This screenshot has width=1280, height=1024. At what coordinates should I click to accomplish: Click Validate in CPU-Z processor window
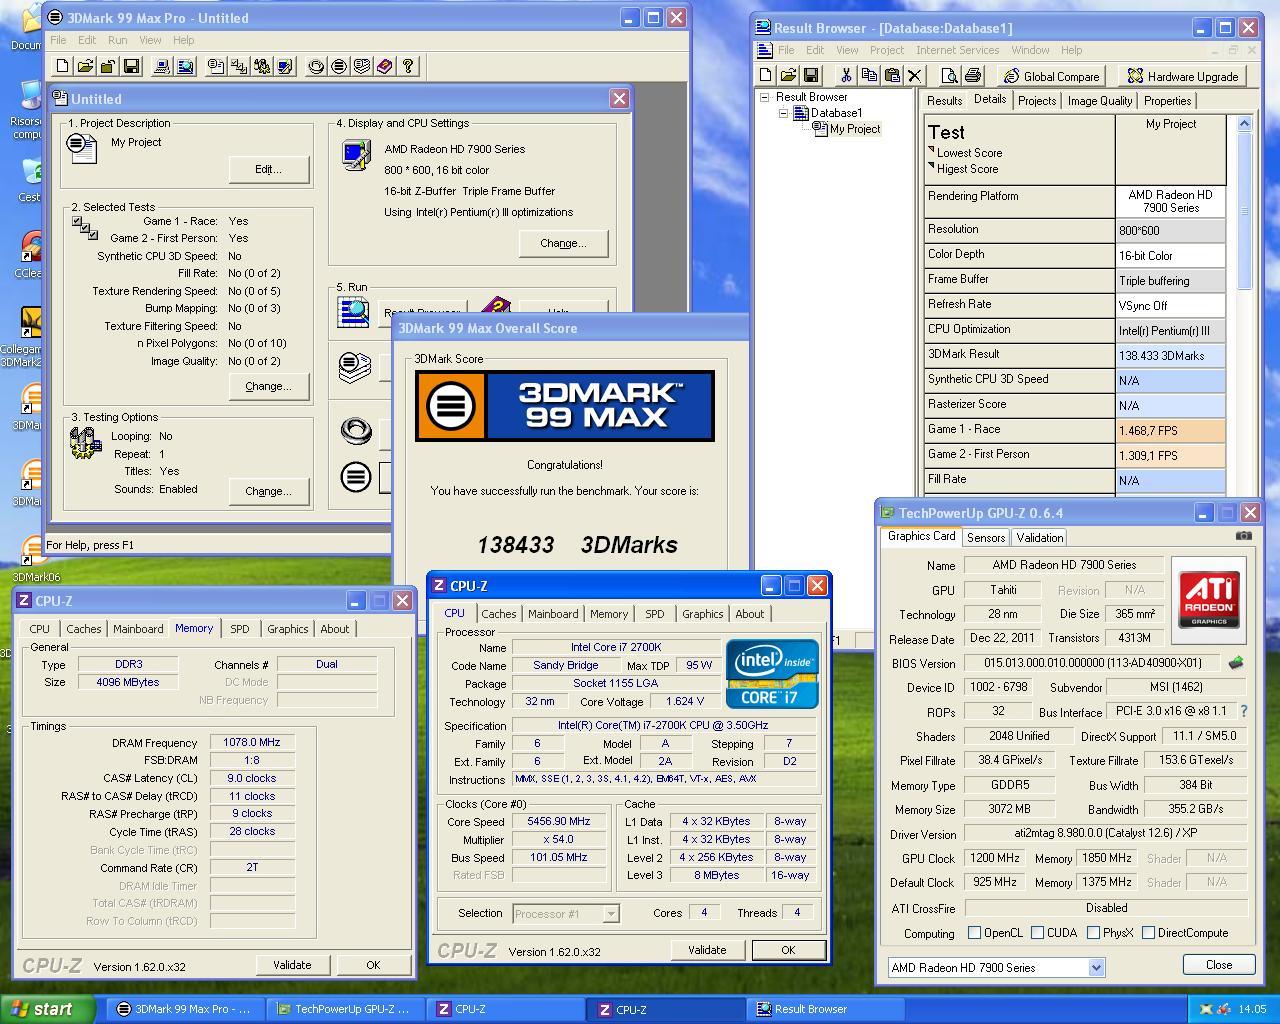(x=707, y=950)
